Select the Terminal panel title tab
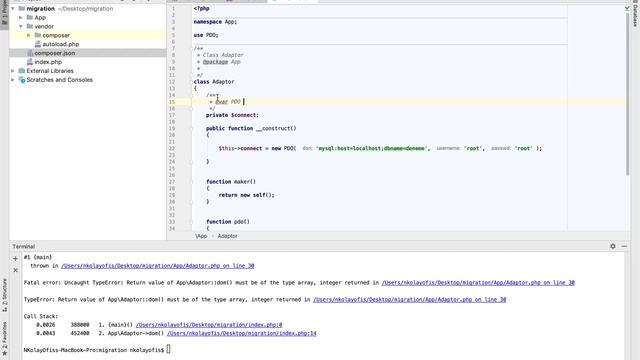 coord(23,247)
